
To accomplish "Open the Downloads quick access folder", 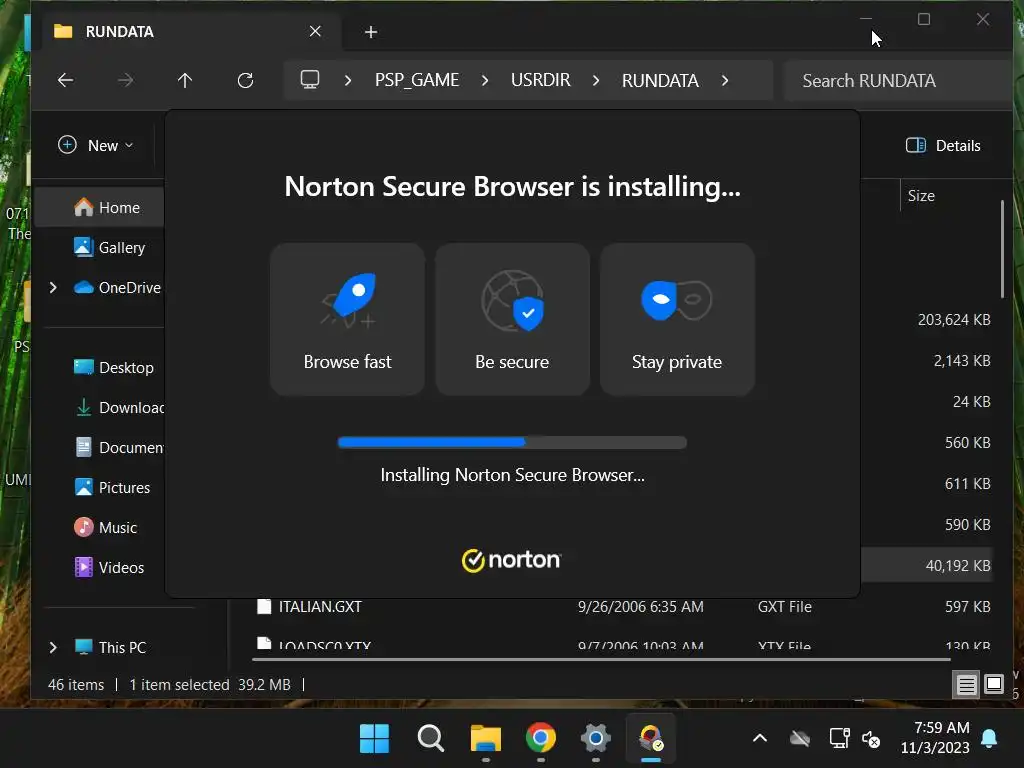I will [x=118, y=408].
